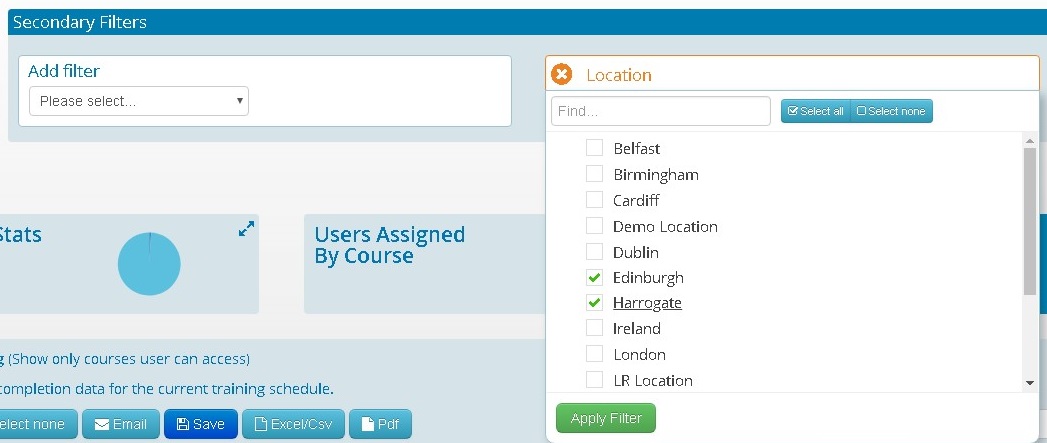Open Show only courses user can access

[x=129, y=359]
